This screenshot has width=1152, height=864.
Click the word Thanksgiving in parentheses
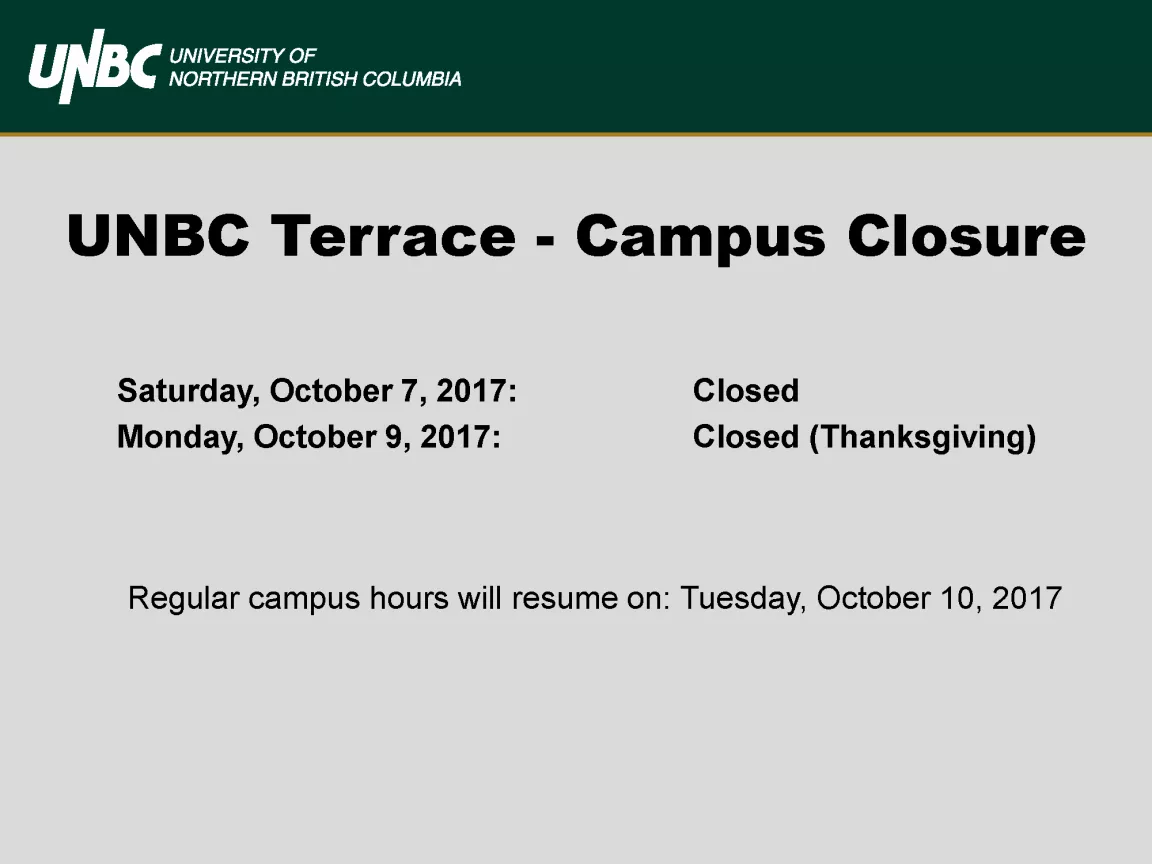pos(923,437)
